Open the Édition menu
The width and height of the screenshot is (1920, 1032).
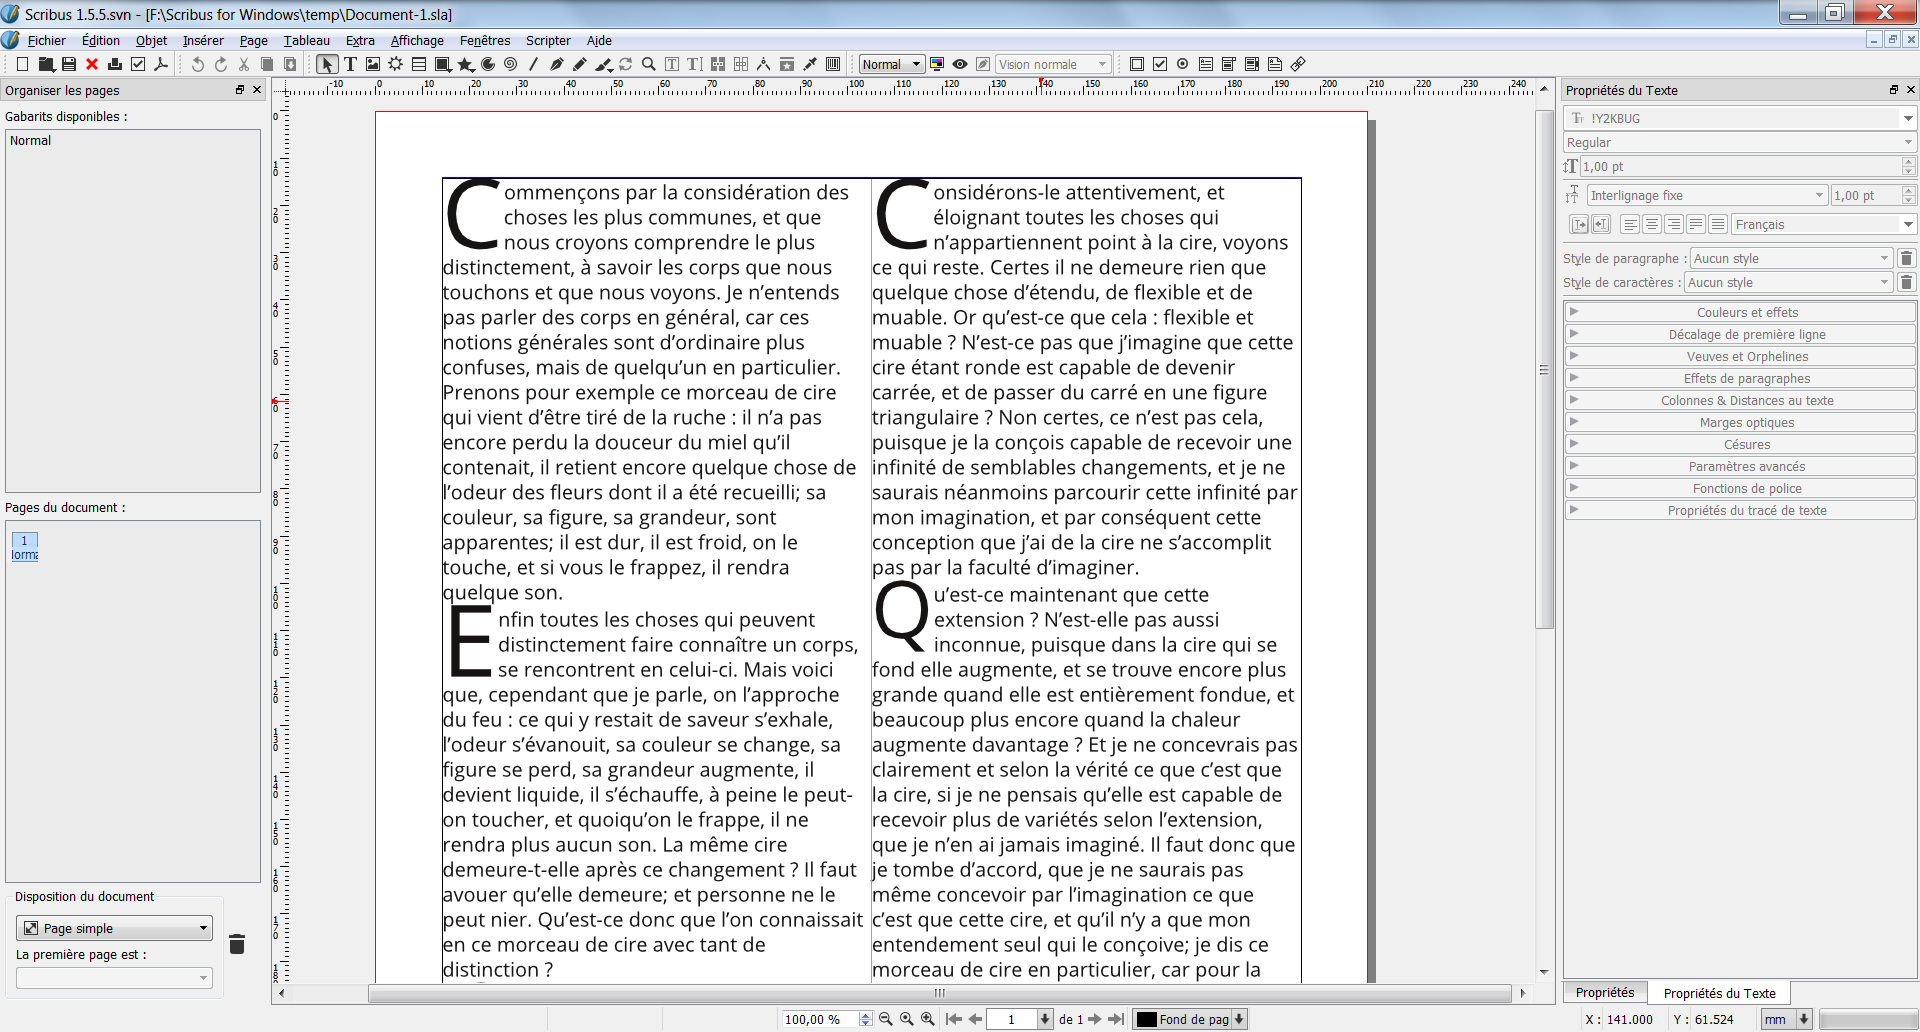pos(100,40)
